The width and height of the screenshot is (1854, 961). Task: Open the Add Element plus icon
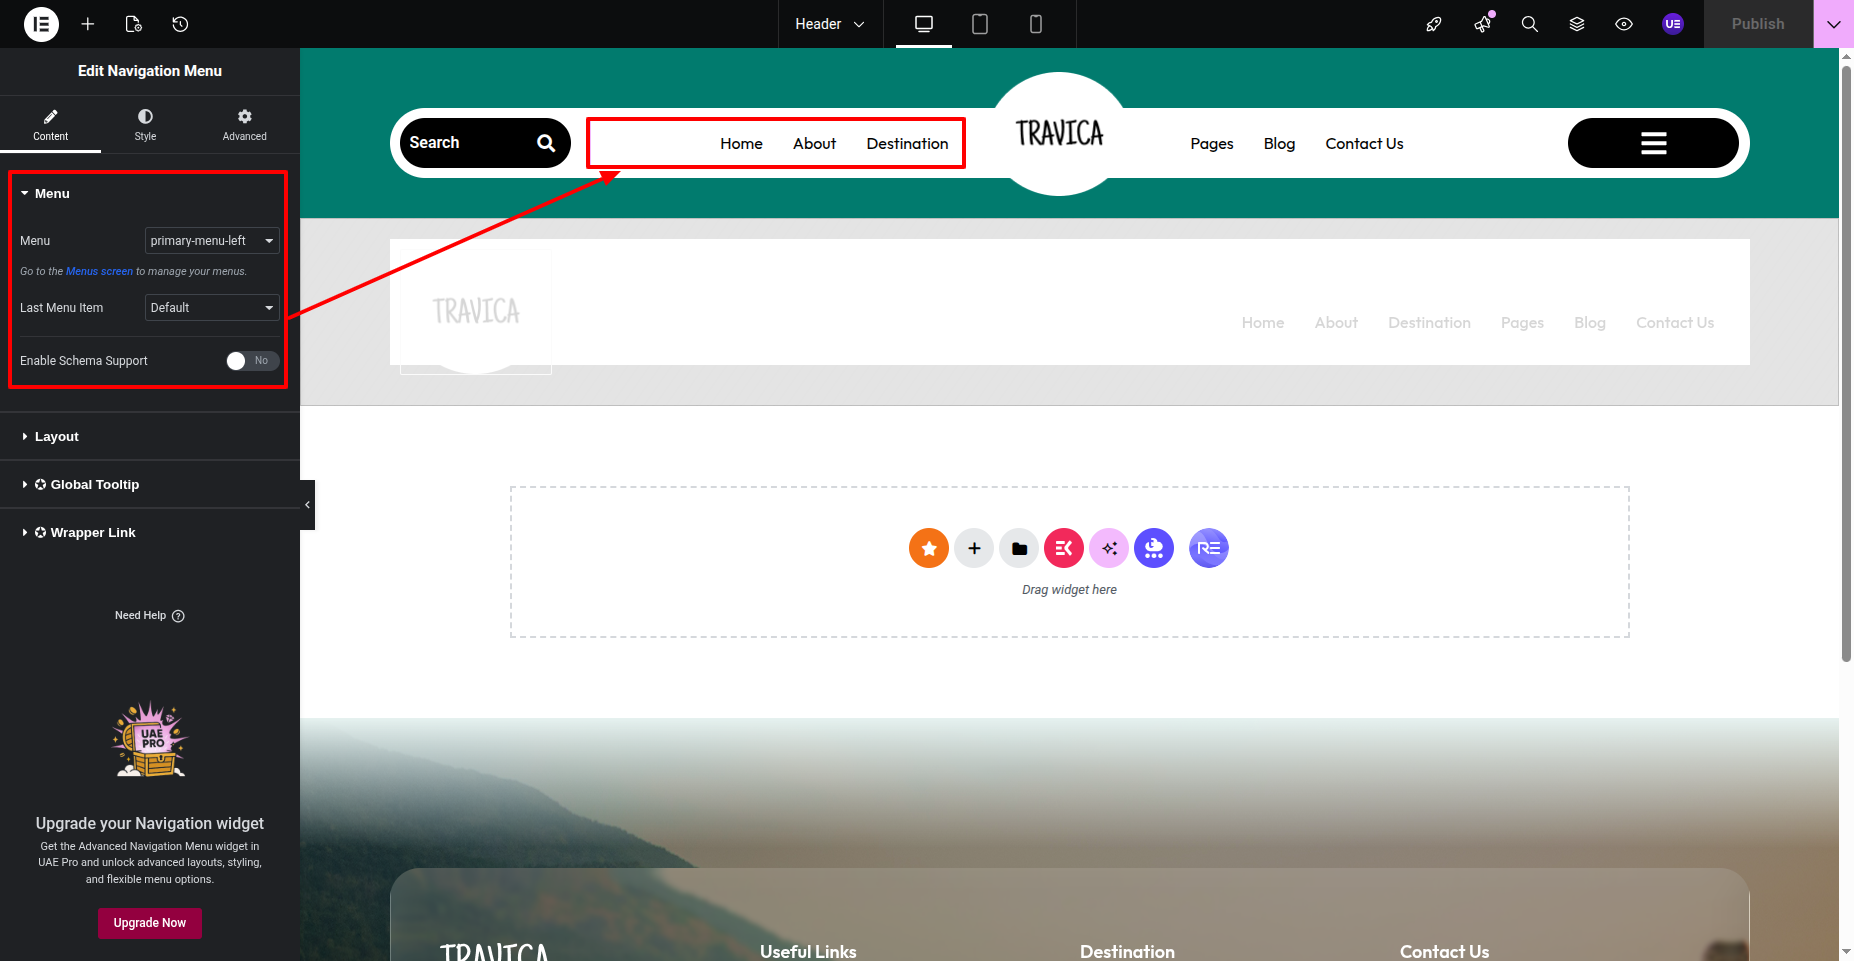[88, 24]
